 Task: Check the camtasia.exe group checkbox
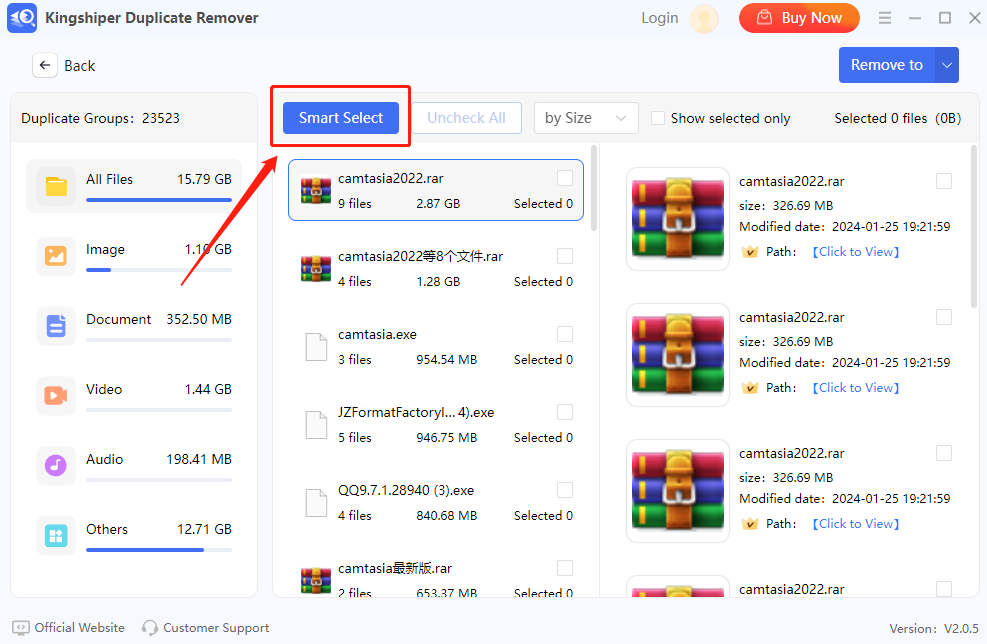coord(565,334)
